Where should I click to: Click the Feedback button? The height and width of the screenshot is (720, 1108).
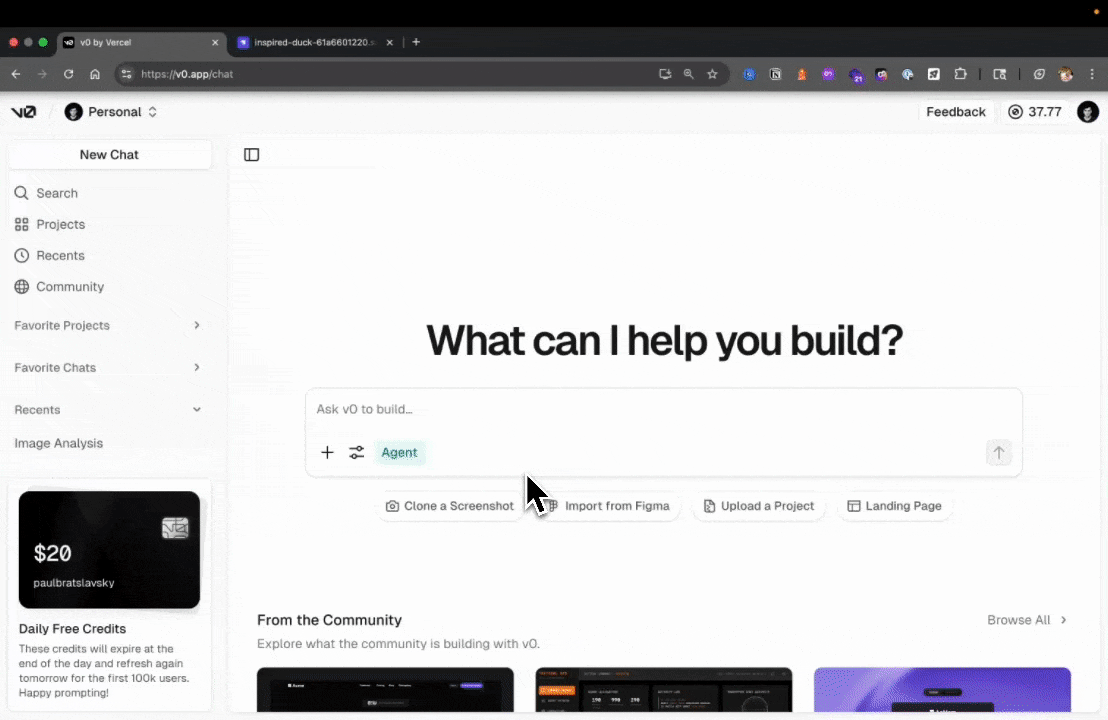(x=955, y=112)
